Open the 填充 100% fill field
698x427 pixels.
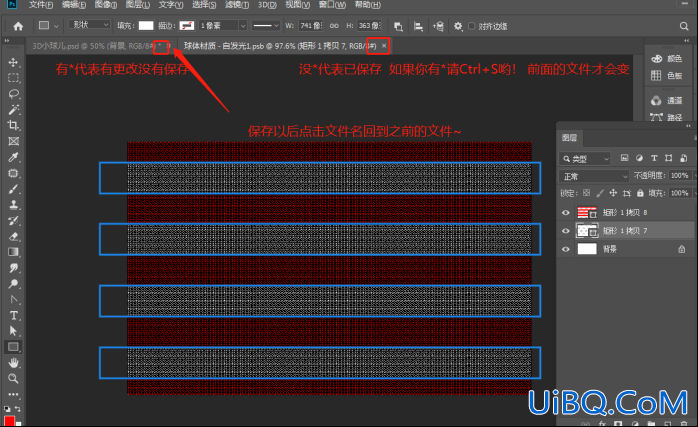[680, 193]
